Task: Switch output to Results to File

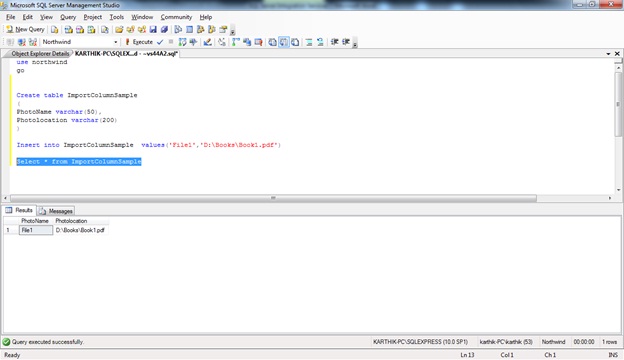Action: point(295,42)
